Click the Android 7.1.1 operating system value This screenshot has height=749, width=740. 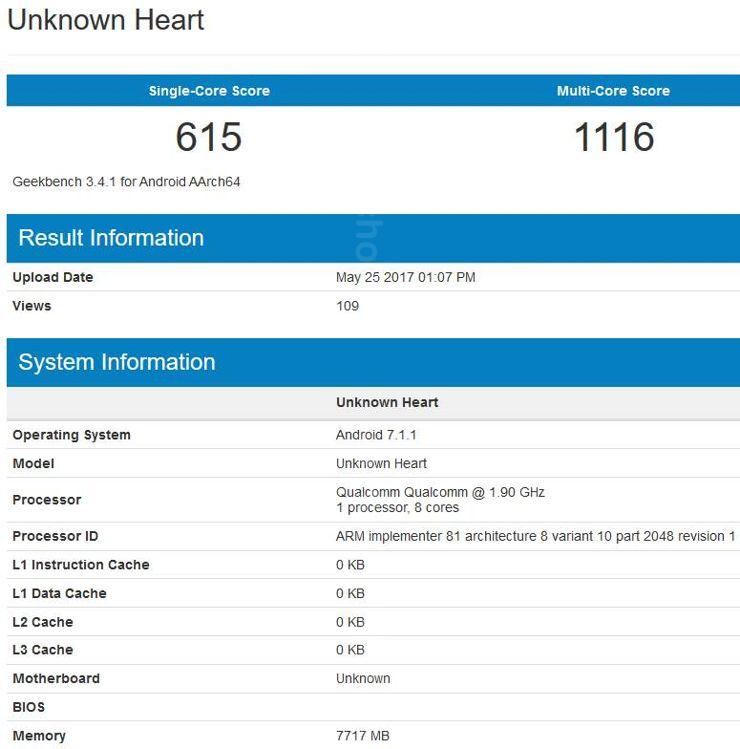(376, 435)
